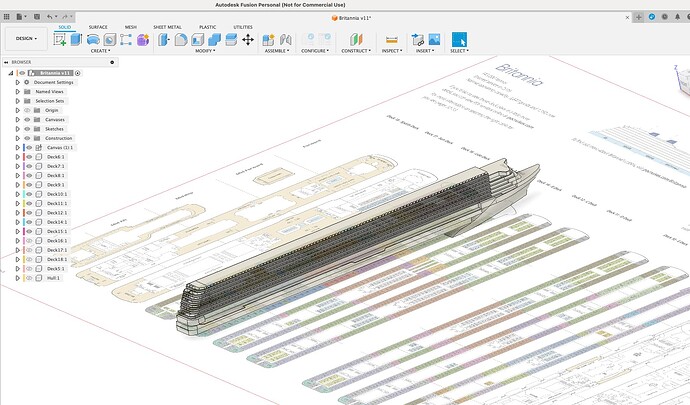The image size is (690, 405).
Task: Click the Insert Derive icon
Action: click(417, 40)
